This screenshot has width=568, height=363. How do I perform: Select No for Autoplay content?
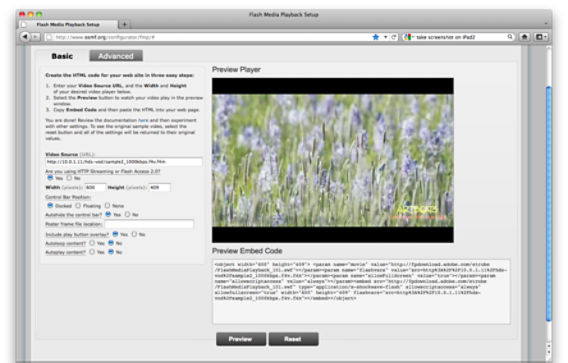(111, 251)
